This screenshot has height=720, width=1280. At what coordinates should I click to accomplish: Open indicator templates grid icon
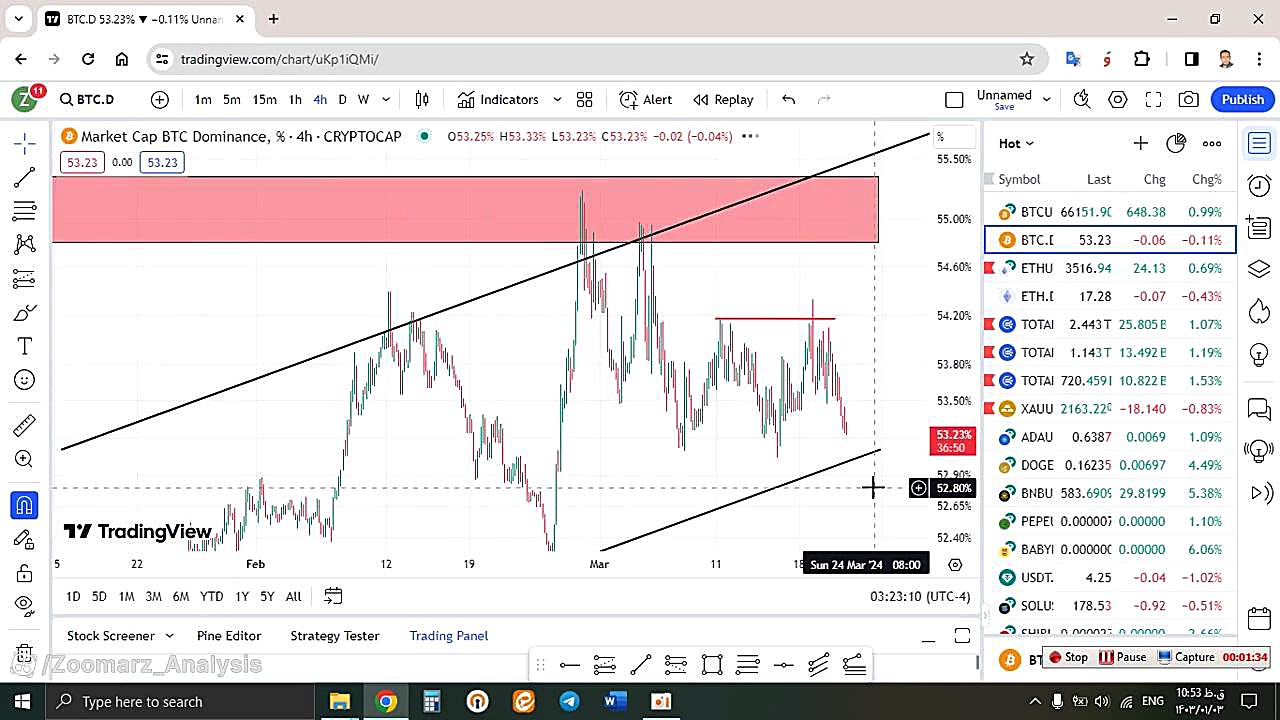tap(585, 99)
